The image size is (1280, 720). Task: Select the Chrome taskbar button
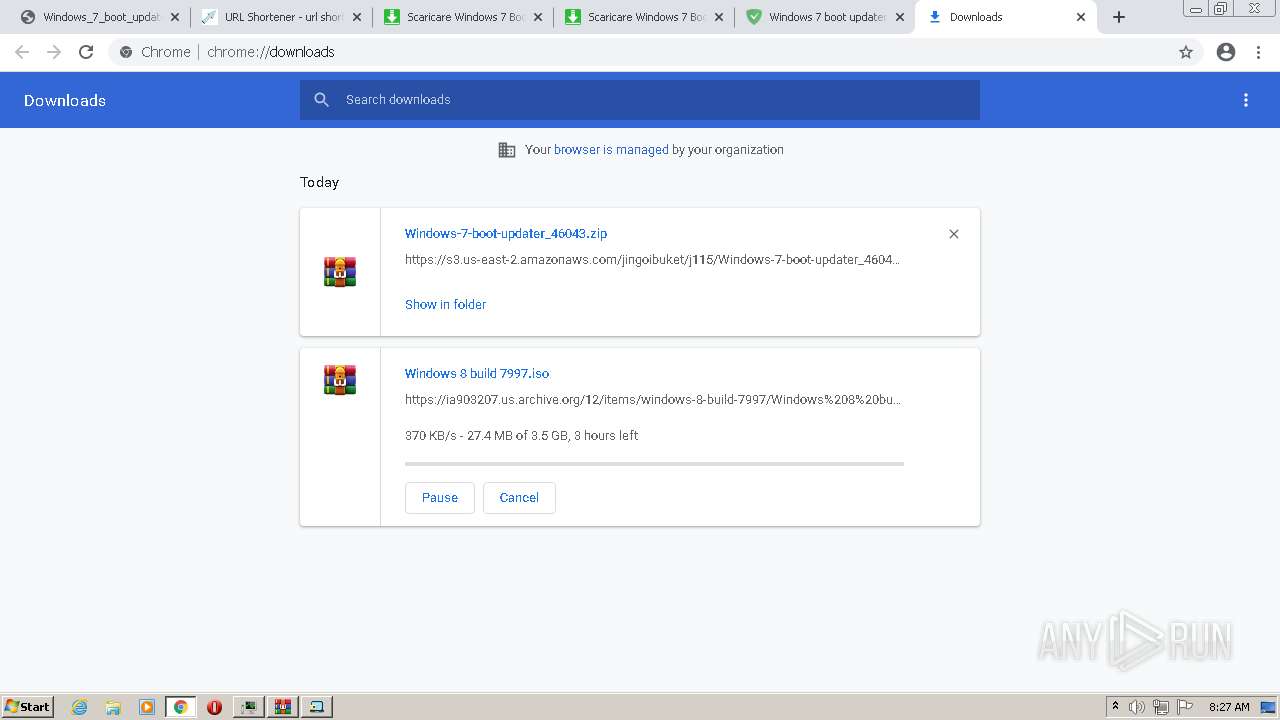point(181,707)
